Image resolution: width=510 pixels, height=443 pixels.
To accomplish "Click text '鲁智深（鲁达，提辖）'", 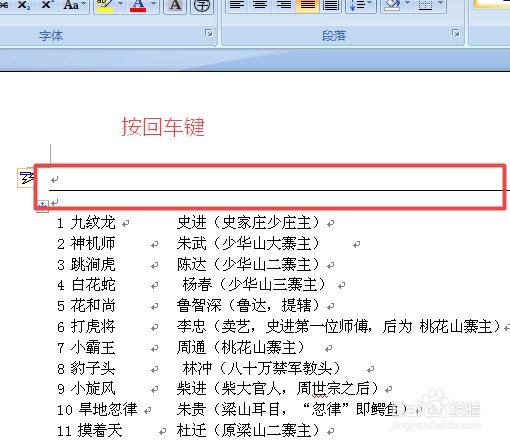I will tap(248, 306).
